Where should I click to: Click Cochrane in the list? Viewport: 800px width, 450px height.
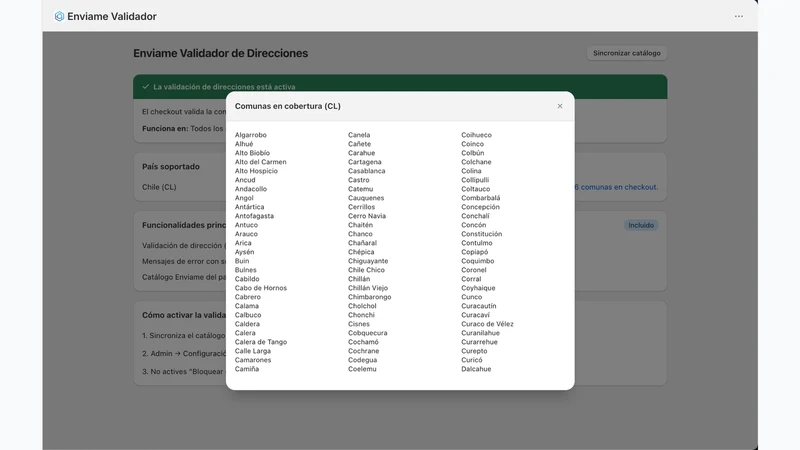(363, 351)
